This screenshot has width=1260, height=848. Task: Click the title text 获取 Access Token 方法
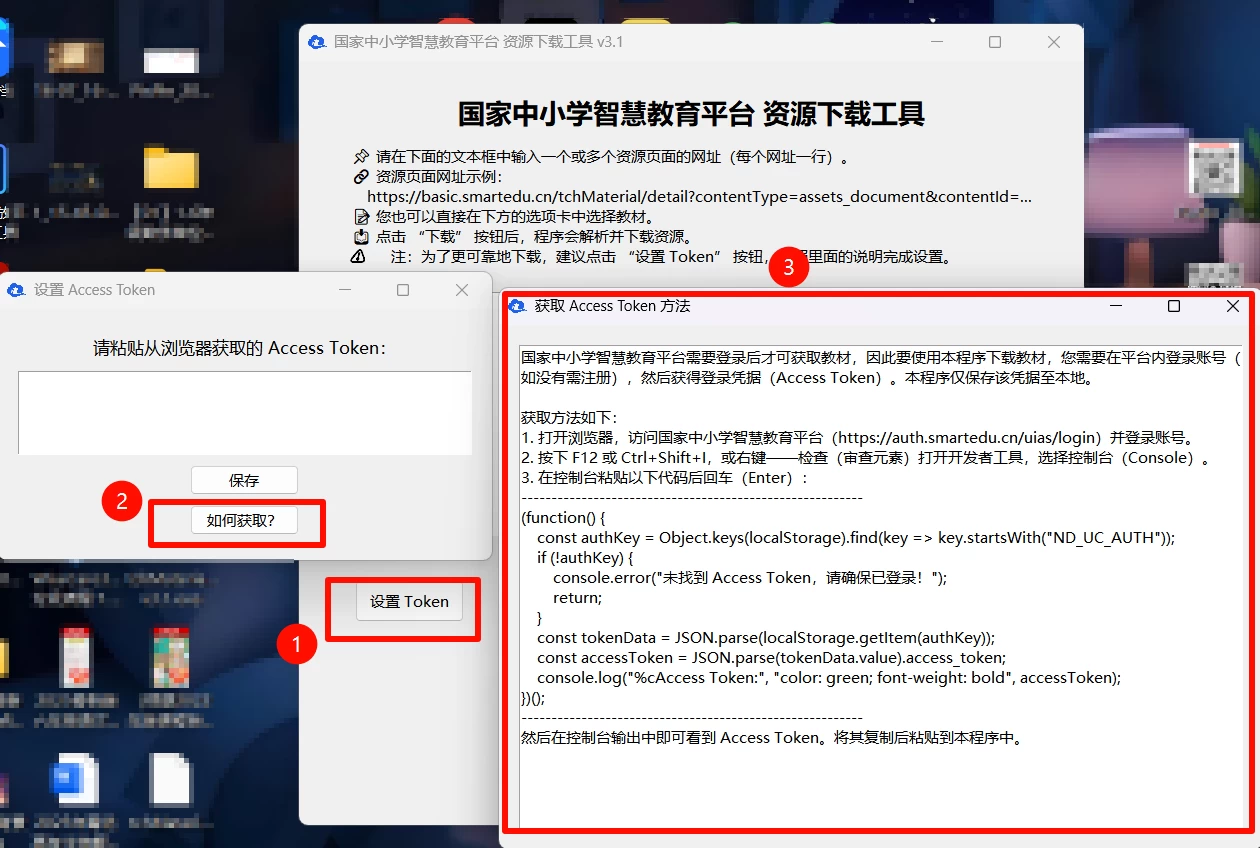click(612, 306)
